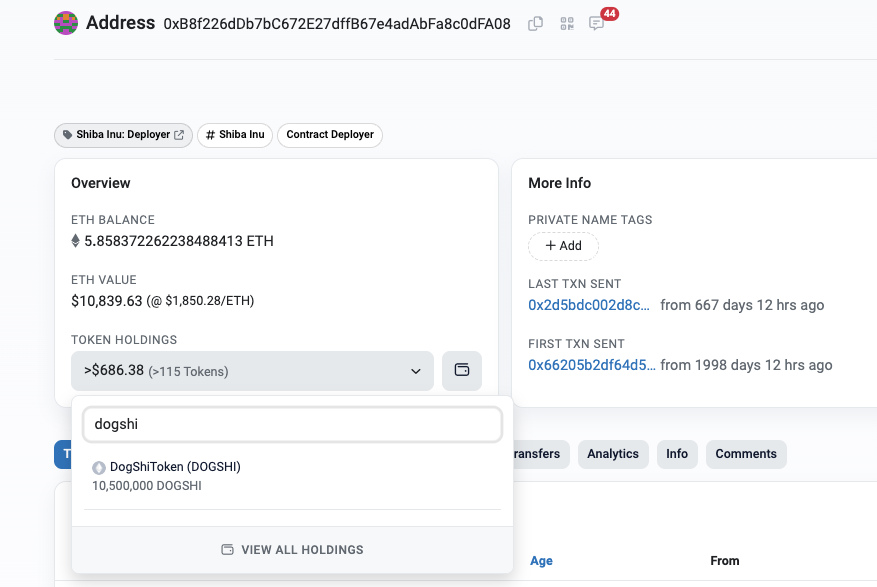Show the address QR code

tap(567, 23)
